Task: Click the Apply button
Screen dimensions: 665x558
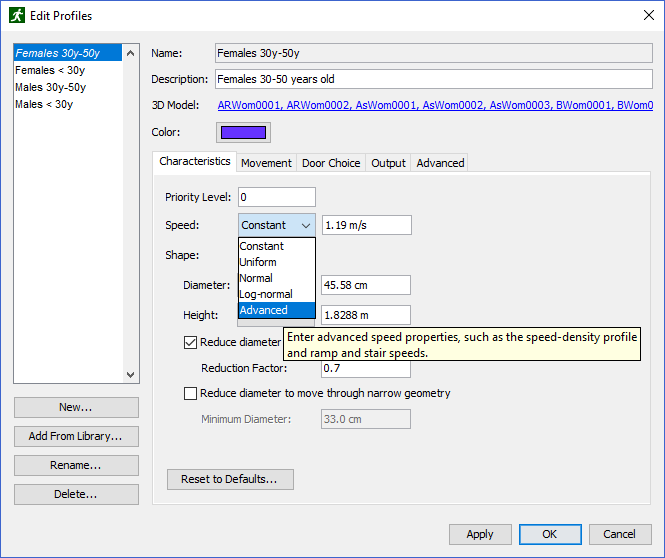Action: tap(480, 534)
